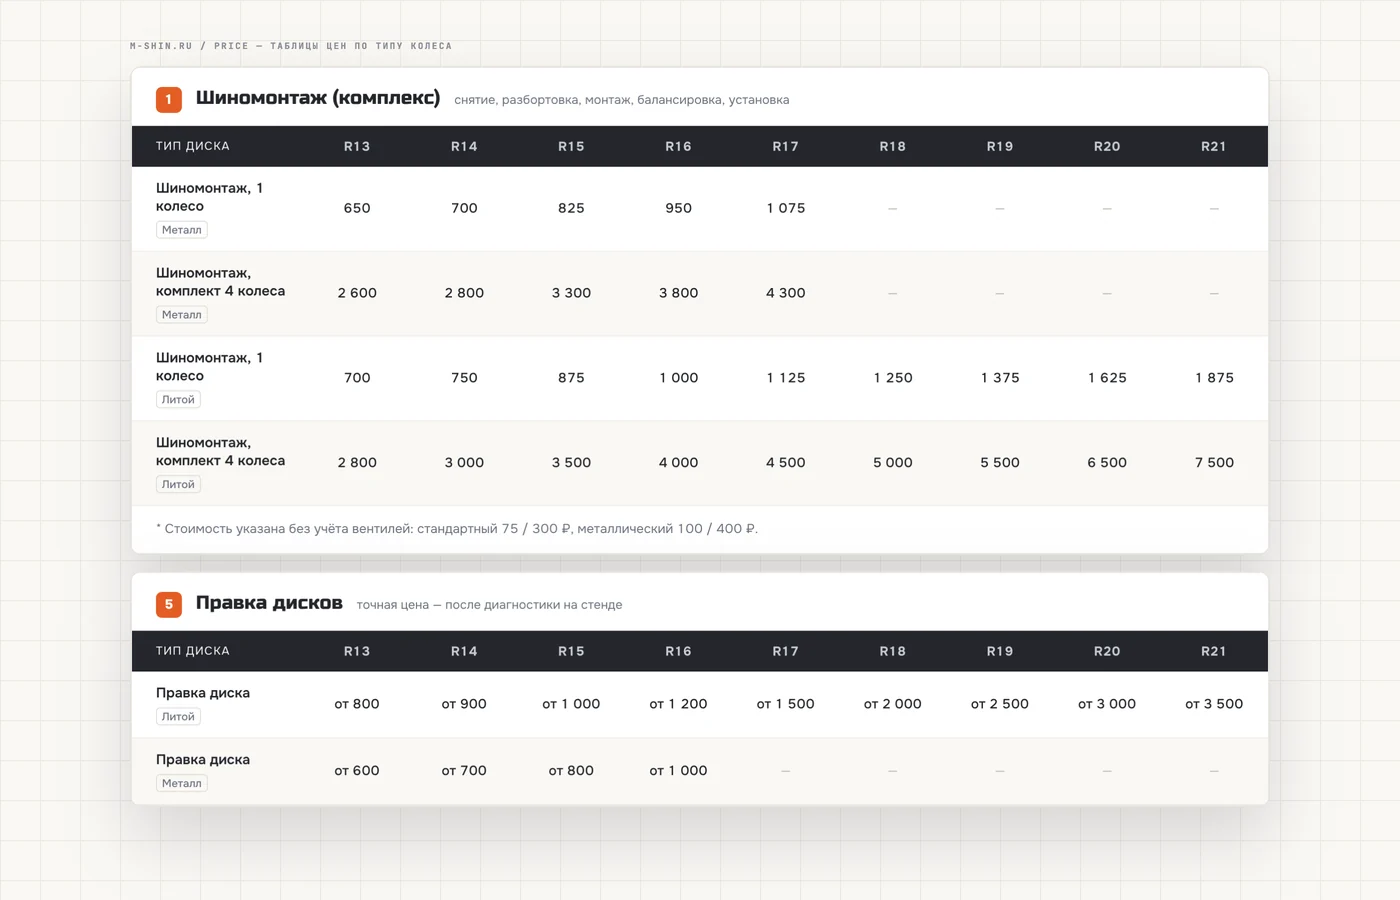Click price 1 250 in the Литой single-wheel row
The height and width of the screenshot is (900, 1400).
tap(892, 378)
